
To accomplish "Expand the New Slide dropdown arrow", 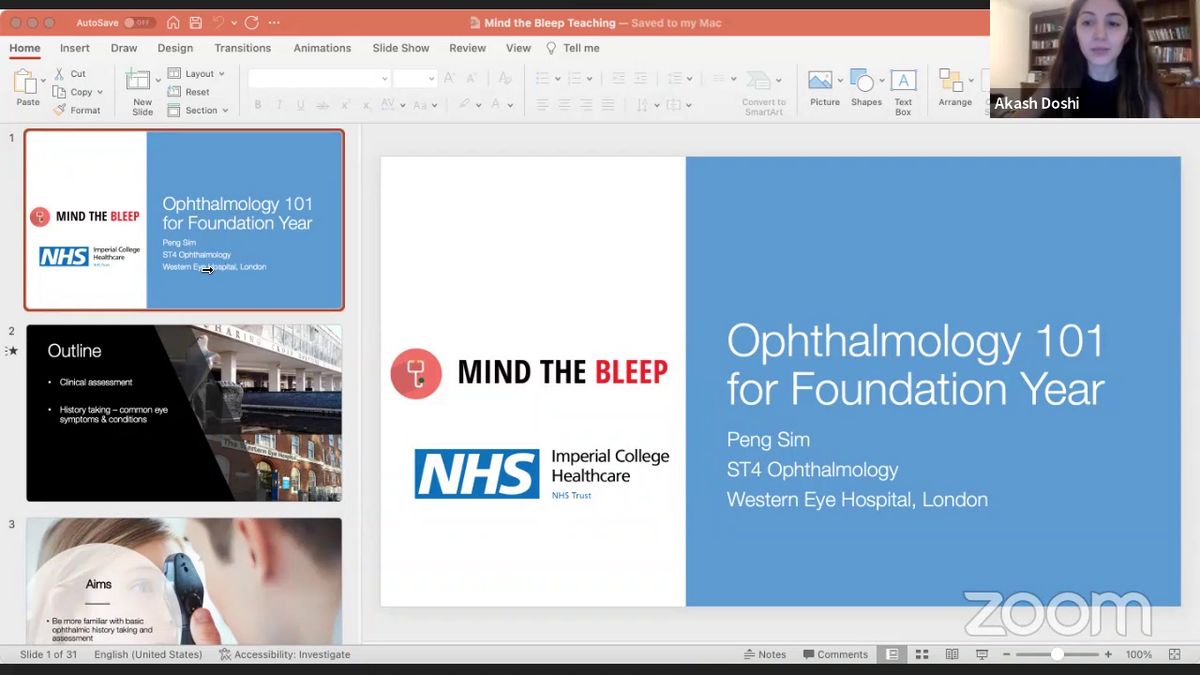I will coord(158,80).
